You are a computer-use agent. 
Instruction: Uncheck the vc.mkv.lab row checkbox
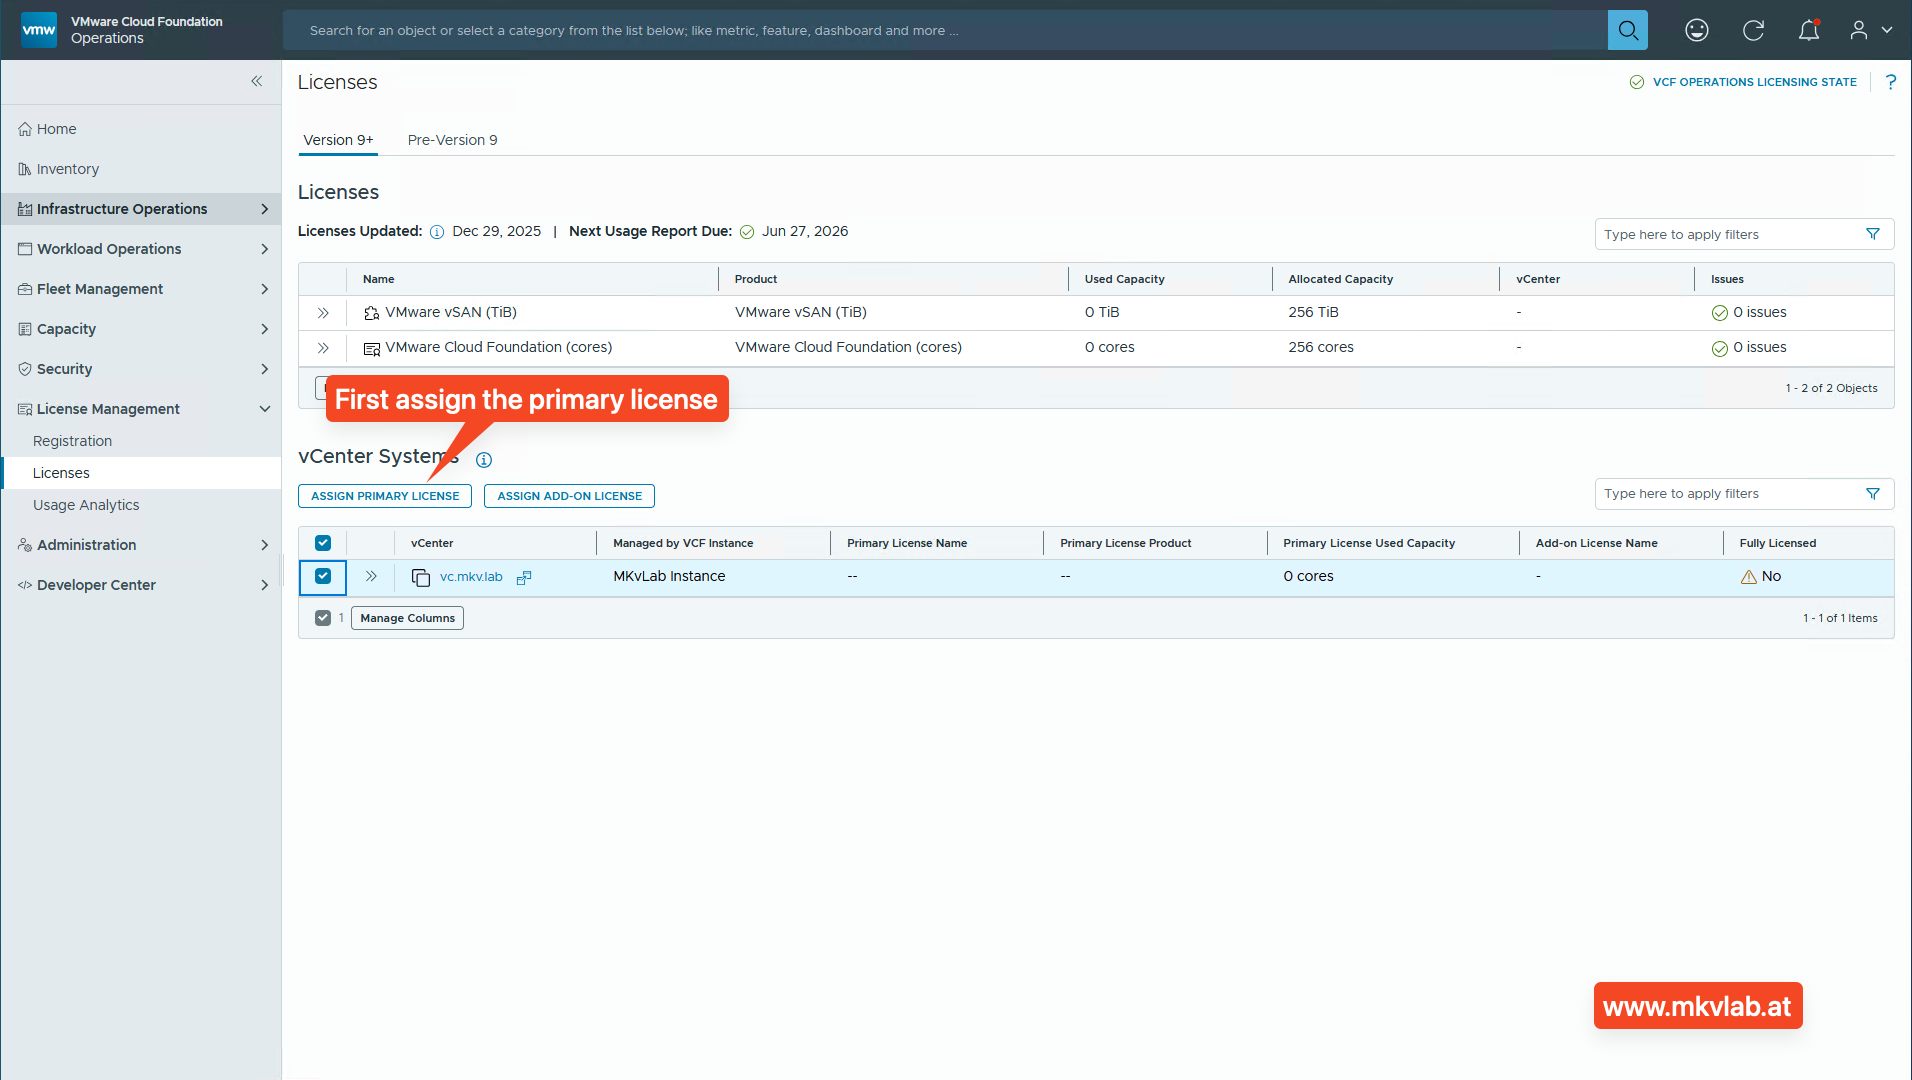(x=322, y=577)
